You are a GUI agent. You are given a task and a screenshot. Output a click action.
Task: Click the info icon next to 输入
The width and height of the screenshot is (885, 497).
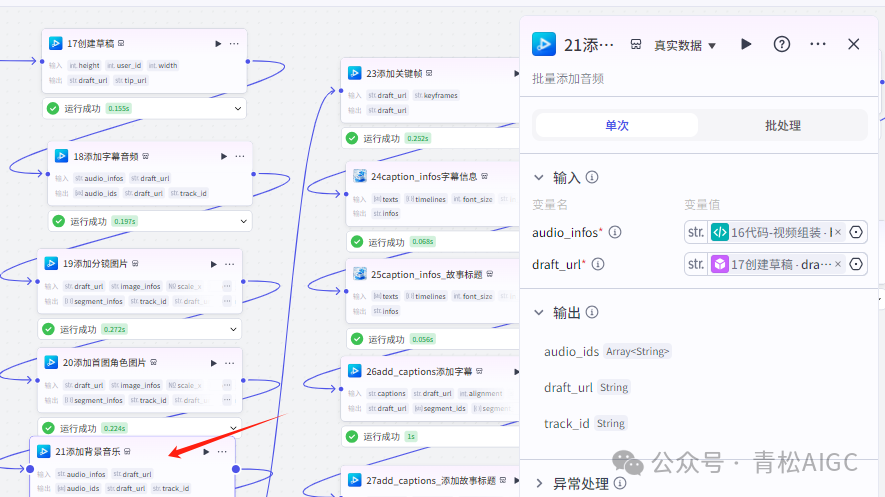click(x=592, y=177)
